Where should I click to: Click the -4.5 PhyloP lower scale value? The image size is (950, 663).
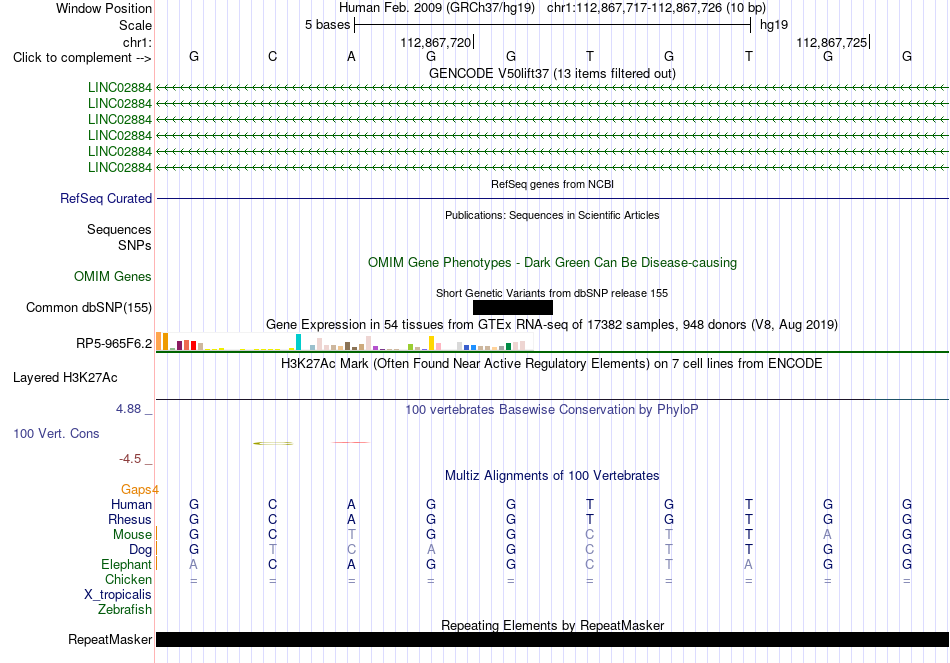130,459
